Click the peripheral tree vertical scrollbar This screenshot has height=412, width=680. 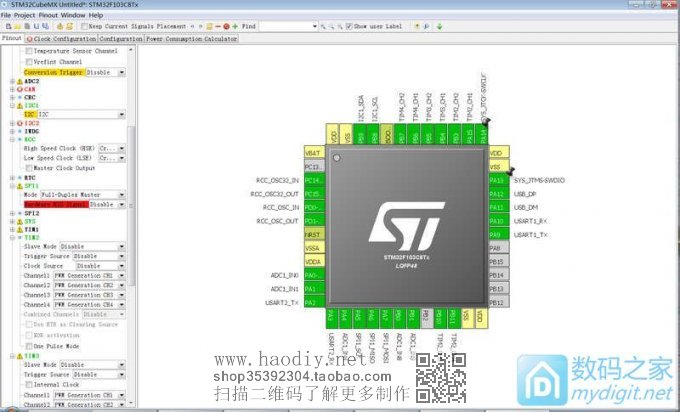click(132, 200)
